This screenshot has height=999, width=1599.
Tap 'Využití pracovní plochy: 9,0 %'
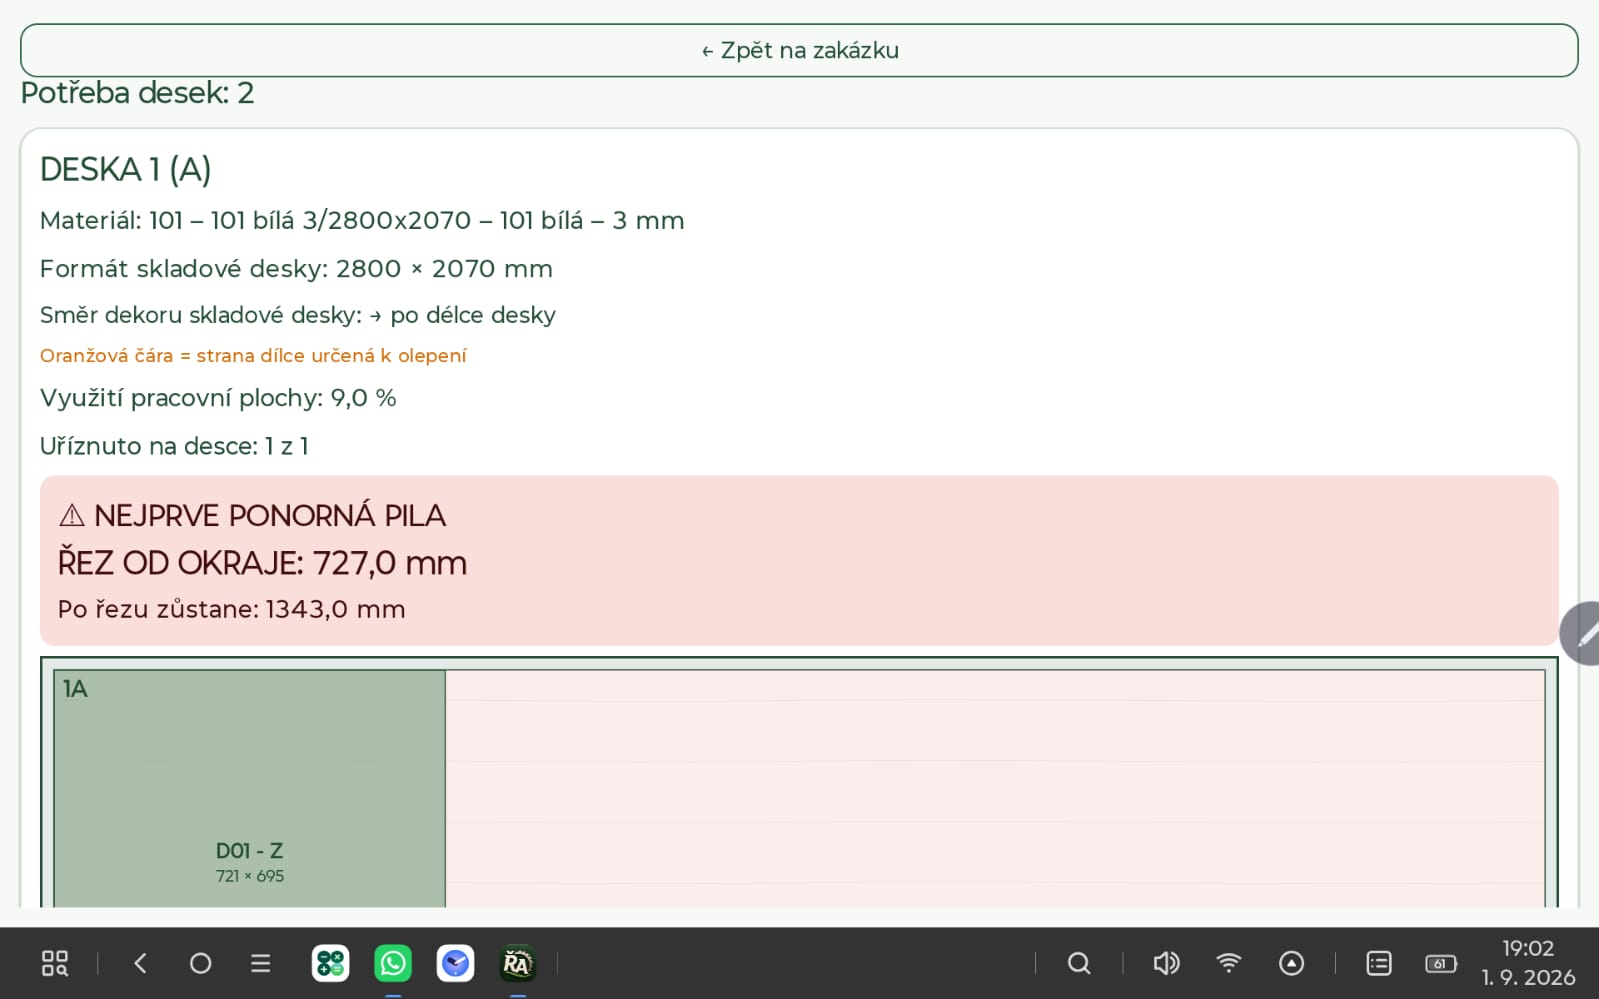[218, 398]
